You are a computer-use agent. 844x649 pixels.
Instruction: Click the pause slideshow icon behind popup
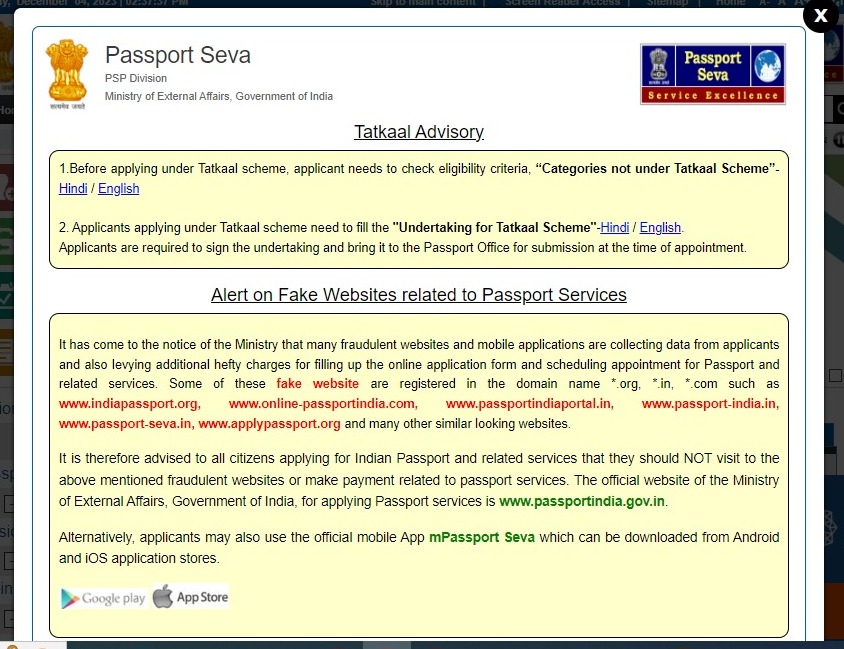tap(839, 140)
